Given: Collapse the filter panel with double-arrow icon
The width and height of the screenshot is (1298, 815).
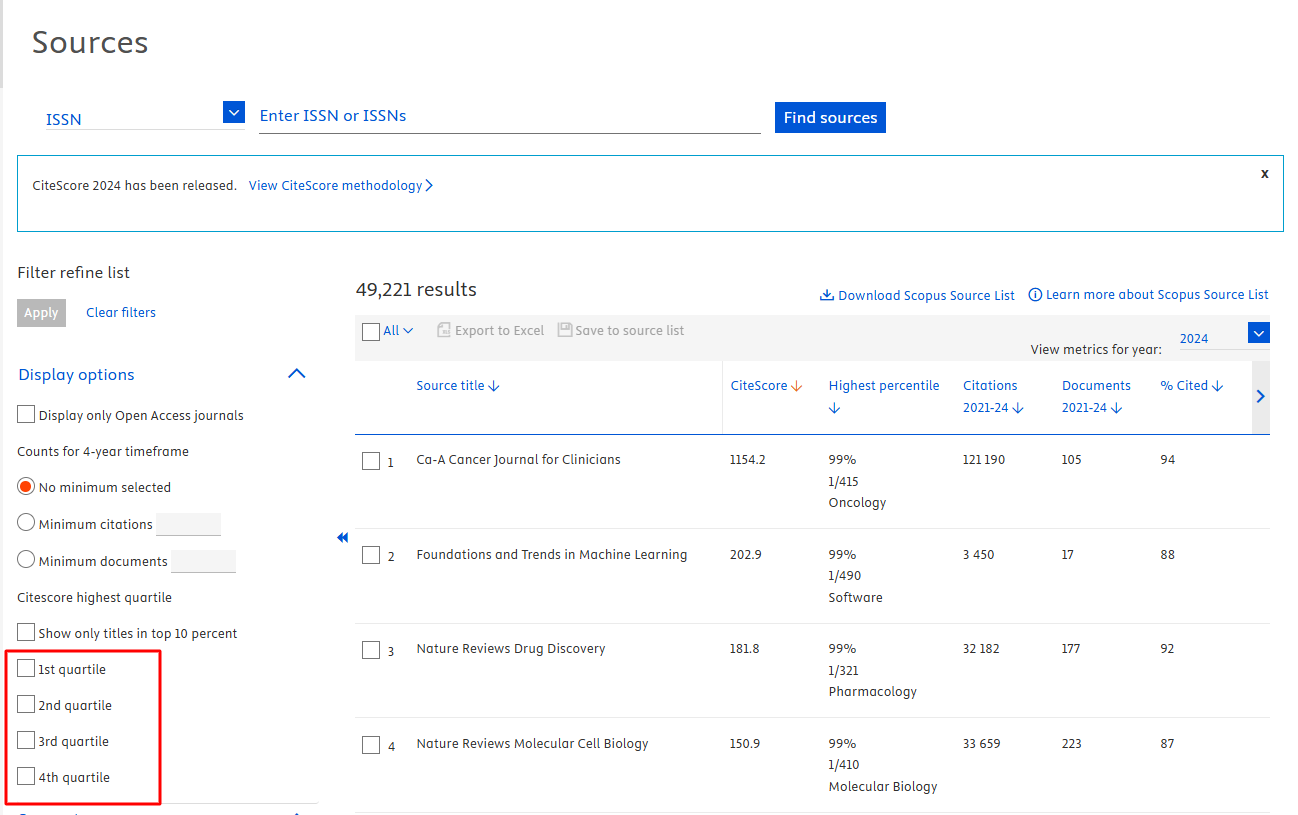Looking at the screenshot, I should (x=342, y=538).
